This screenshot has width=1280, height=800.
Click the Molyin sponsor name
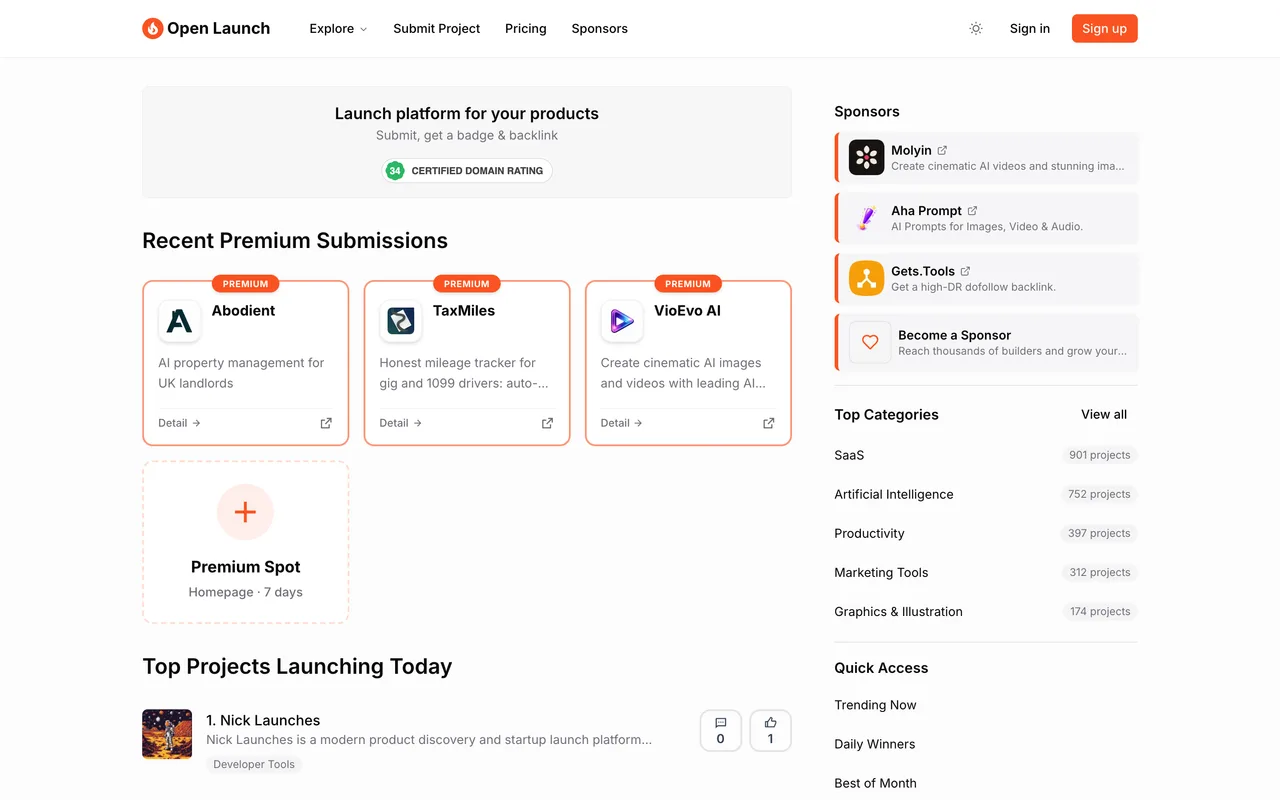(x=911, y=151)
